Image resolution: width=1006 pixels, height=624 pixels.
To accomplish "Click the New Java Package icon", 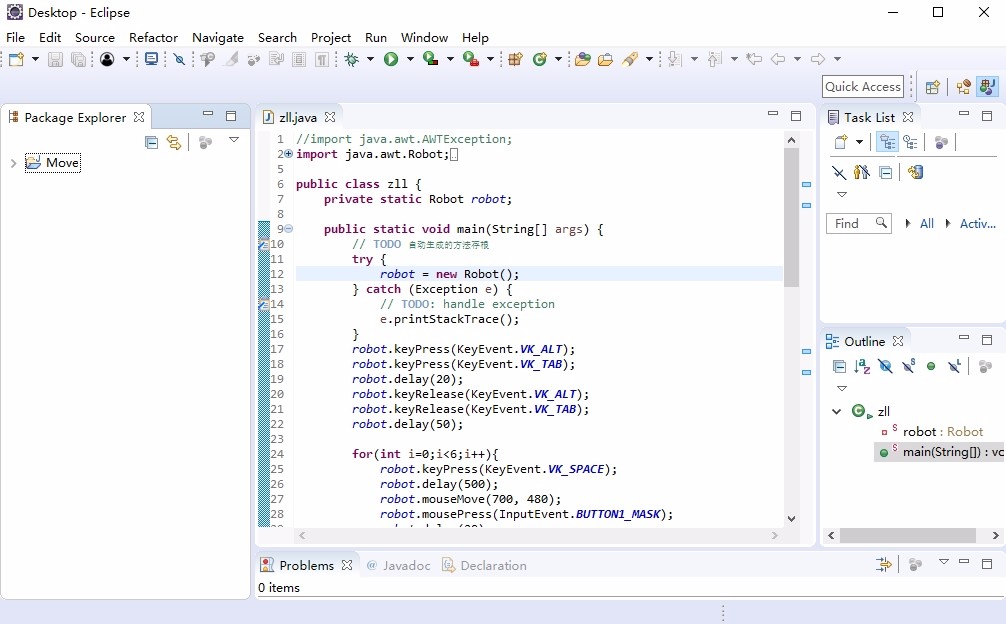I will coord(515,59).
